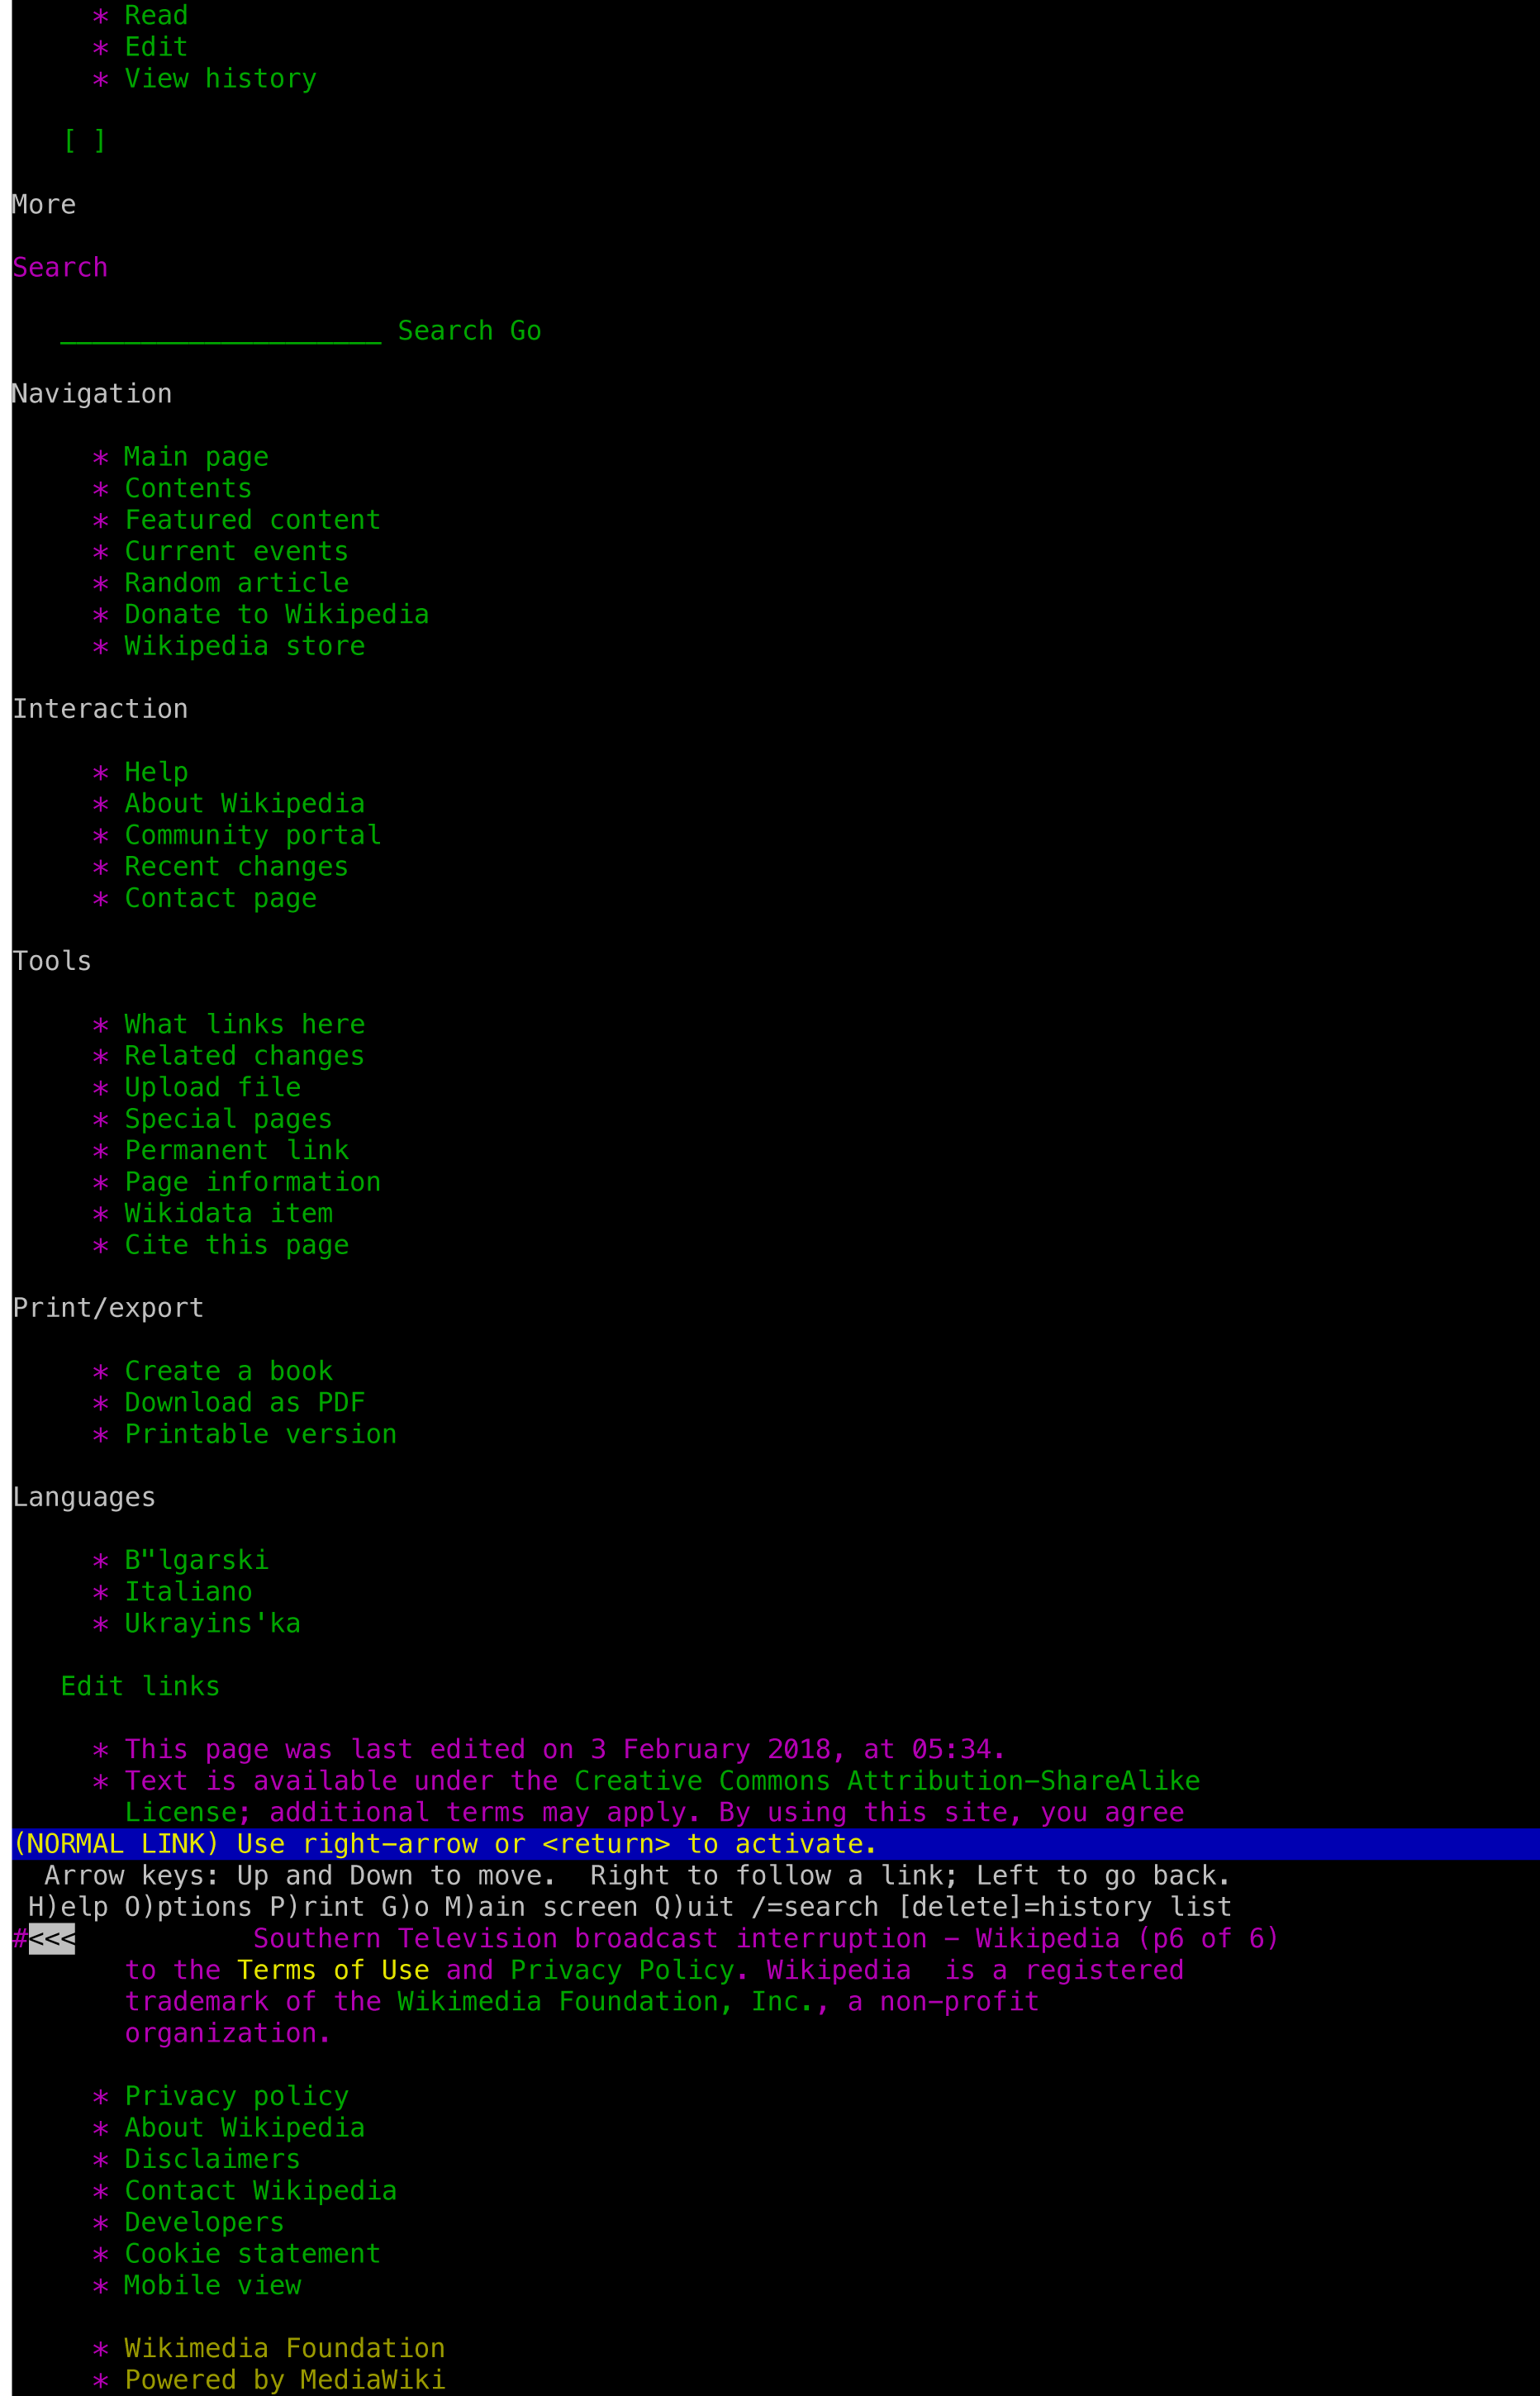Click the <<< scroll-back indicator
The width and height of the screenshot is (1540, 2396).
52,1939
